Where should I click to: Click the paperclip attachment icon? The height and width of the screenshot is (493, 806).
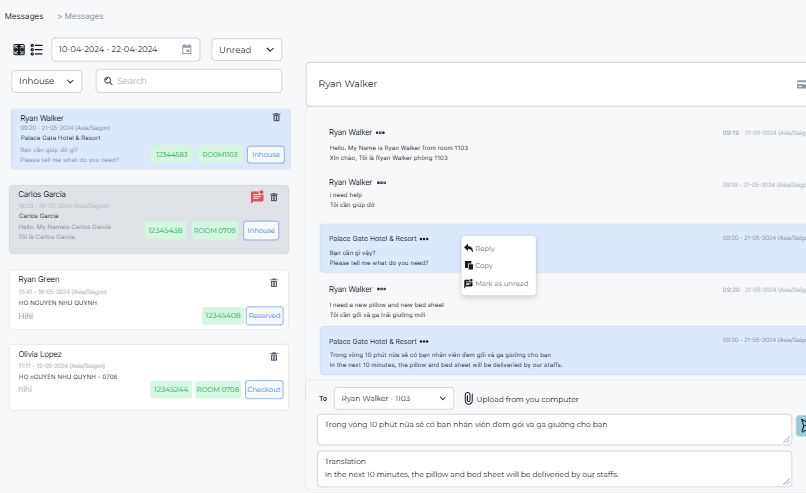(468, 398)
